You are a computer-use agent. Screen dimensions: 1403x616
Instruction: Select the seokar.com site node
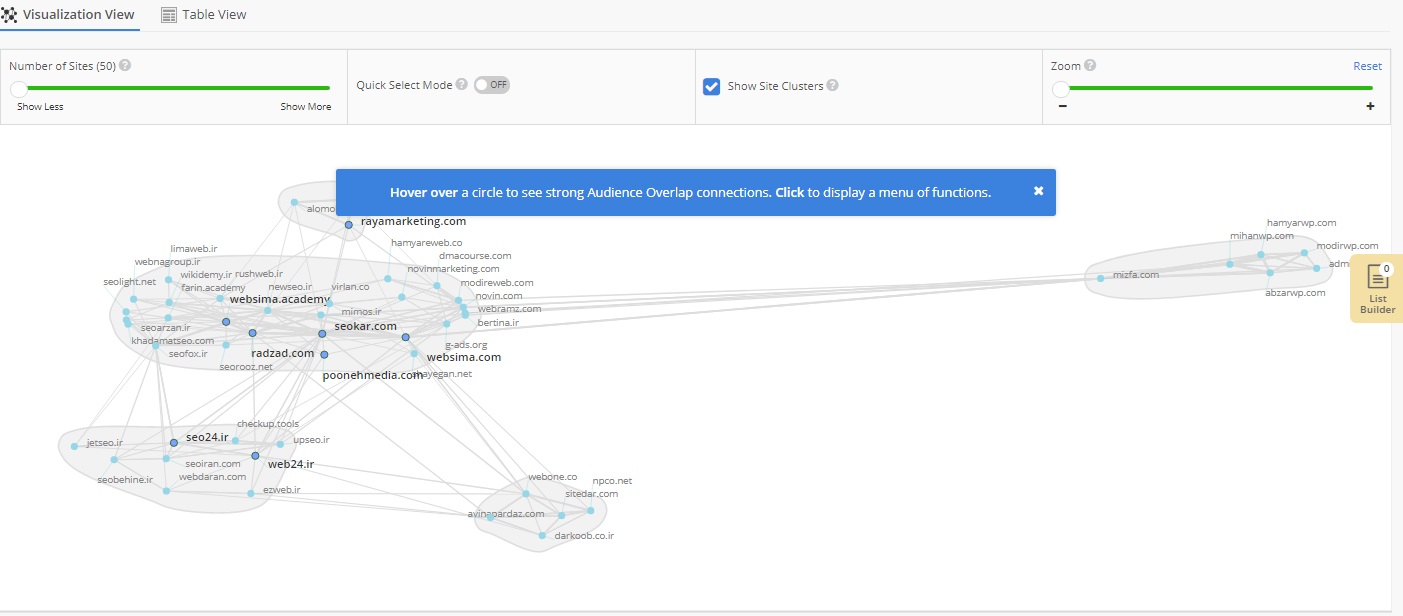[322, 334]
